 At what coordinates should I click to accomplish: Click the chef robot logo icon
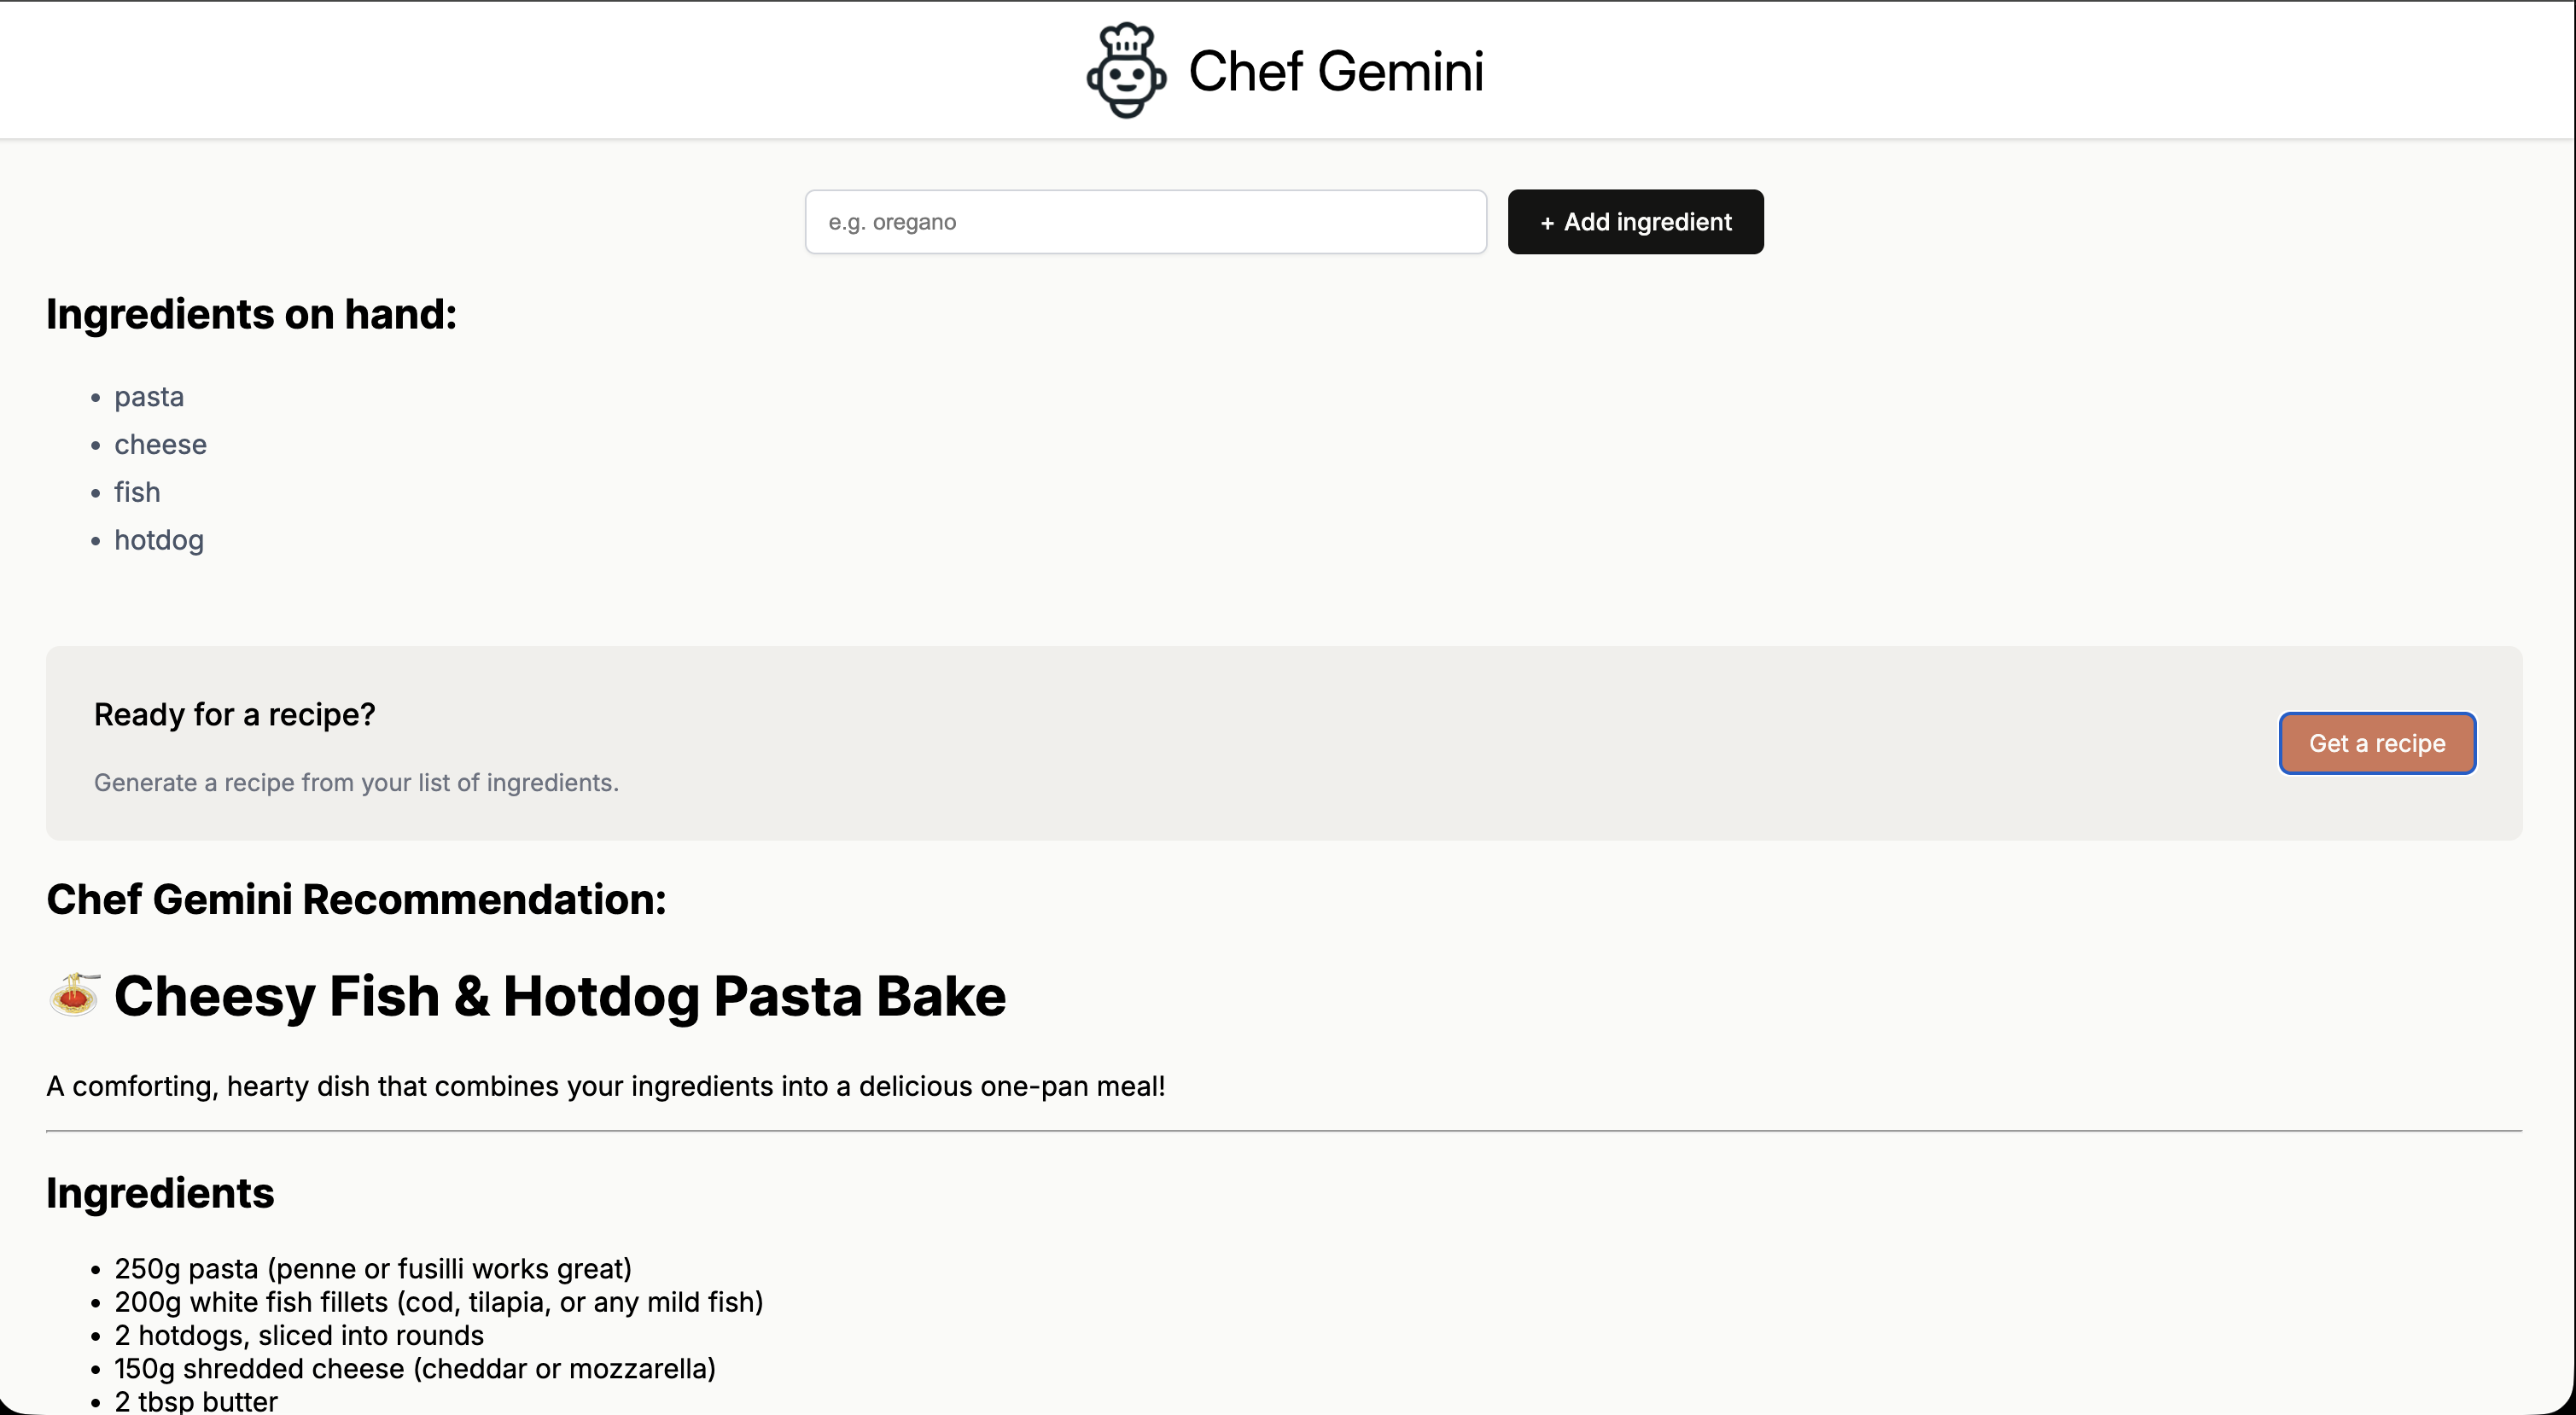point(1126,70)
